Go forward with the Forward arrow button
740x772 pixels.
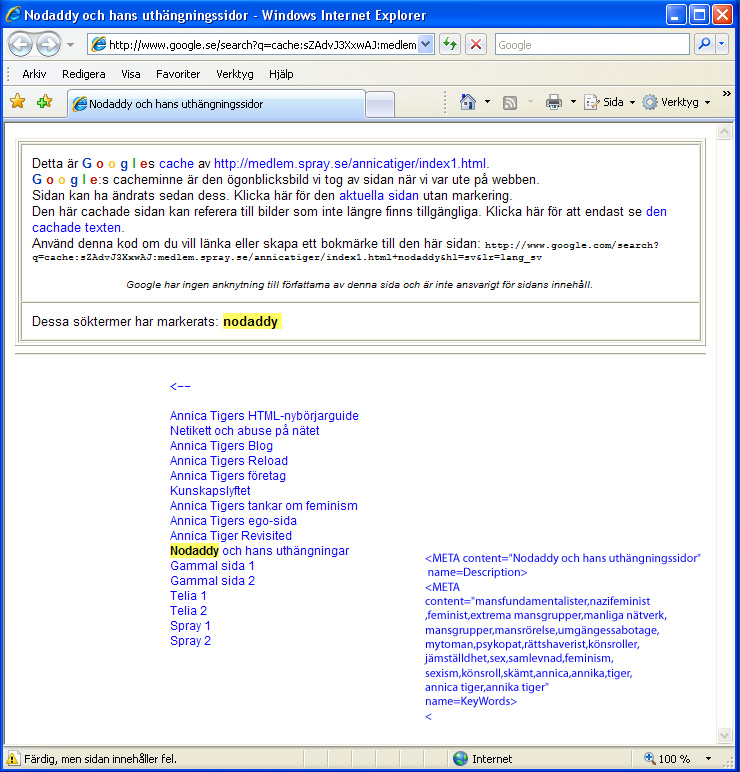[48, 45]
